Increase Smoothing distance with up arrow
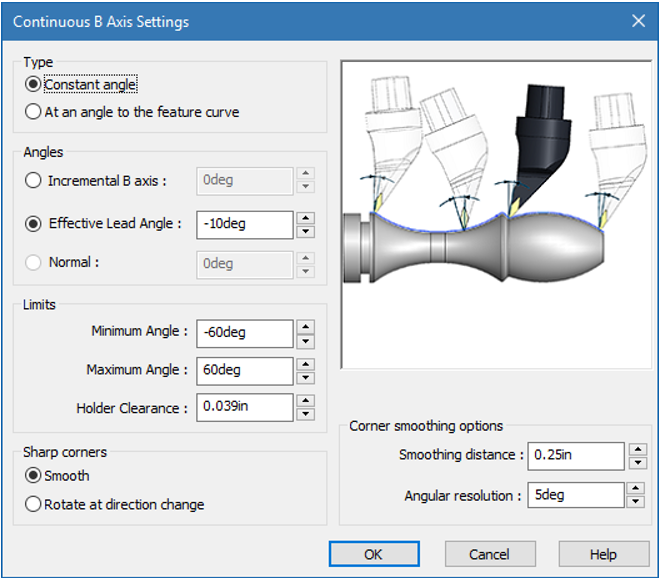This screenshot has width=662, height=581. [x=638, y=449]
